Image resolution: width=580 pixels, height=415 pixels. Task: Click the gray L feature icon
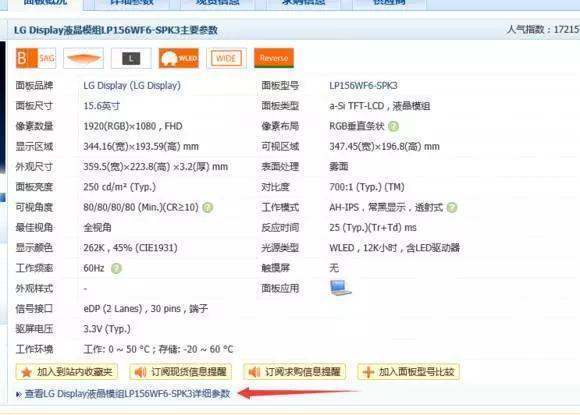(131, 58)
